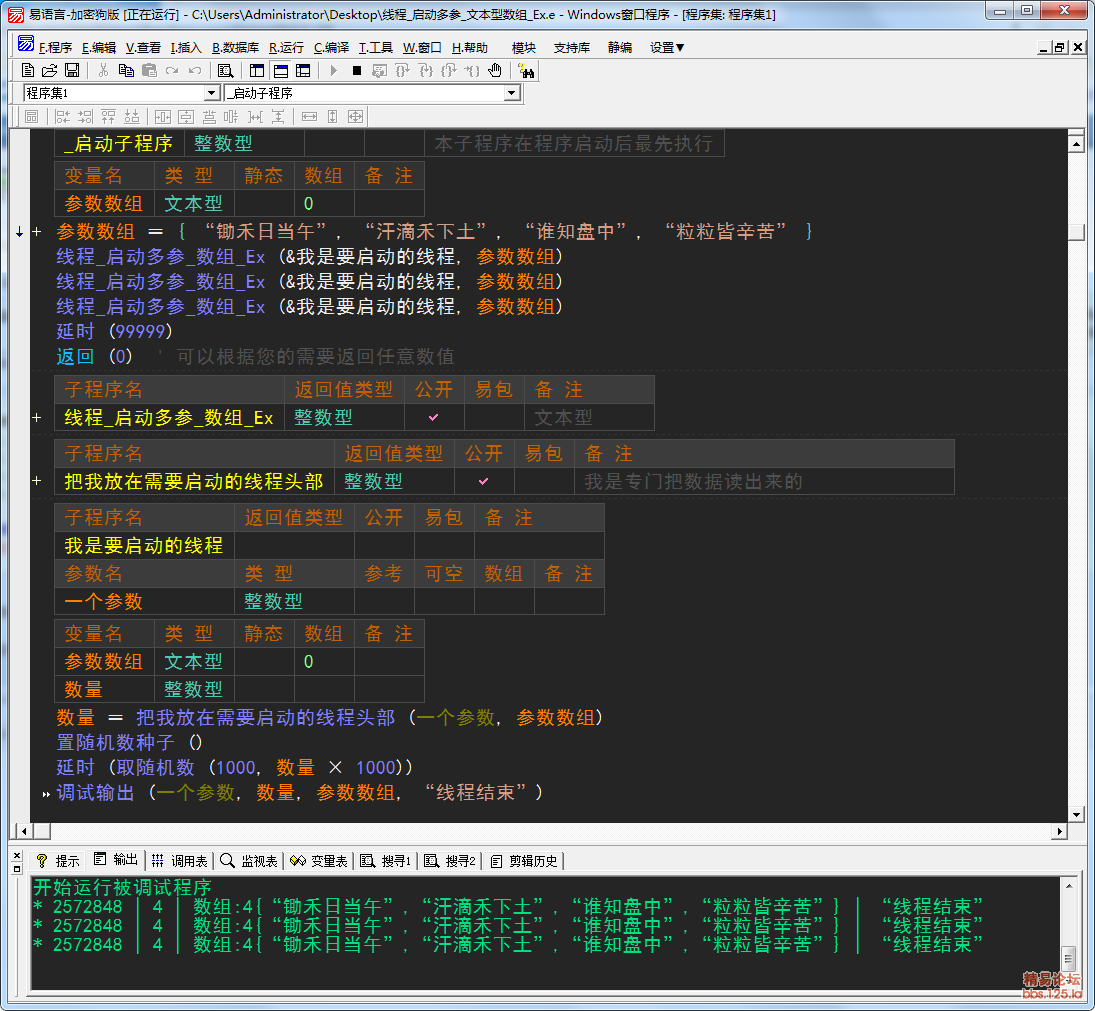Open the 程序集1 dropdown list
The height and width of the screenshot is (1011, 1095).
pos(211,93)
